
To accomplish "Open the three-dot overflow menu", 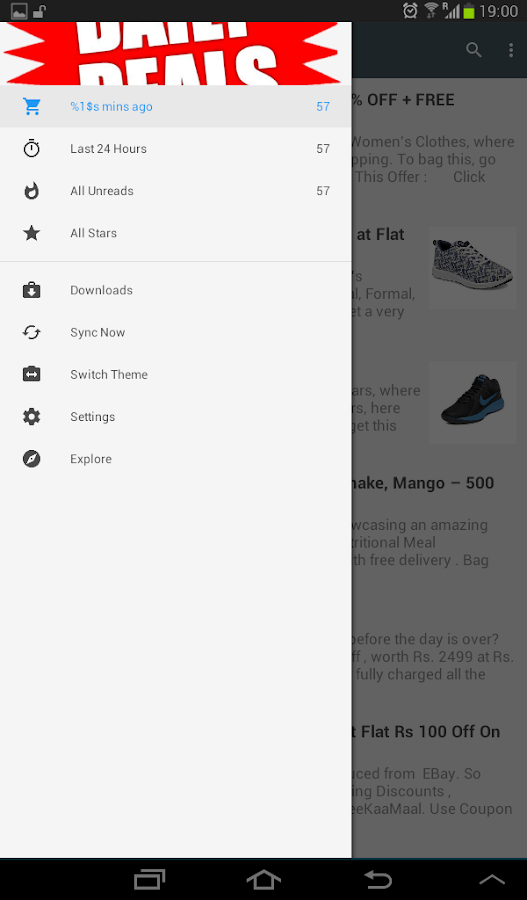I will [x=510, y=50].
